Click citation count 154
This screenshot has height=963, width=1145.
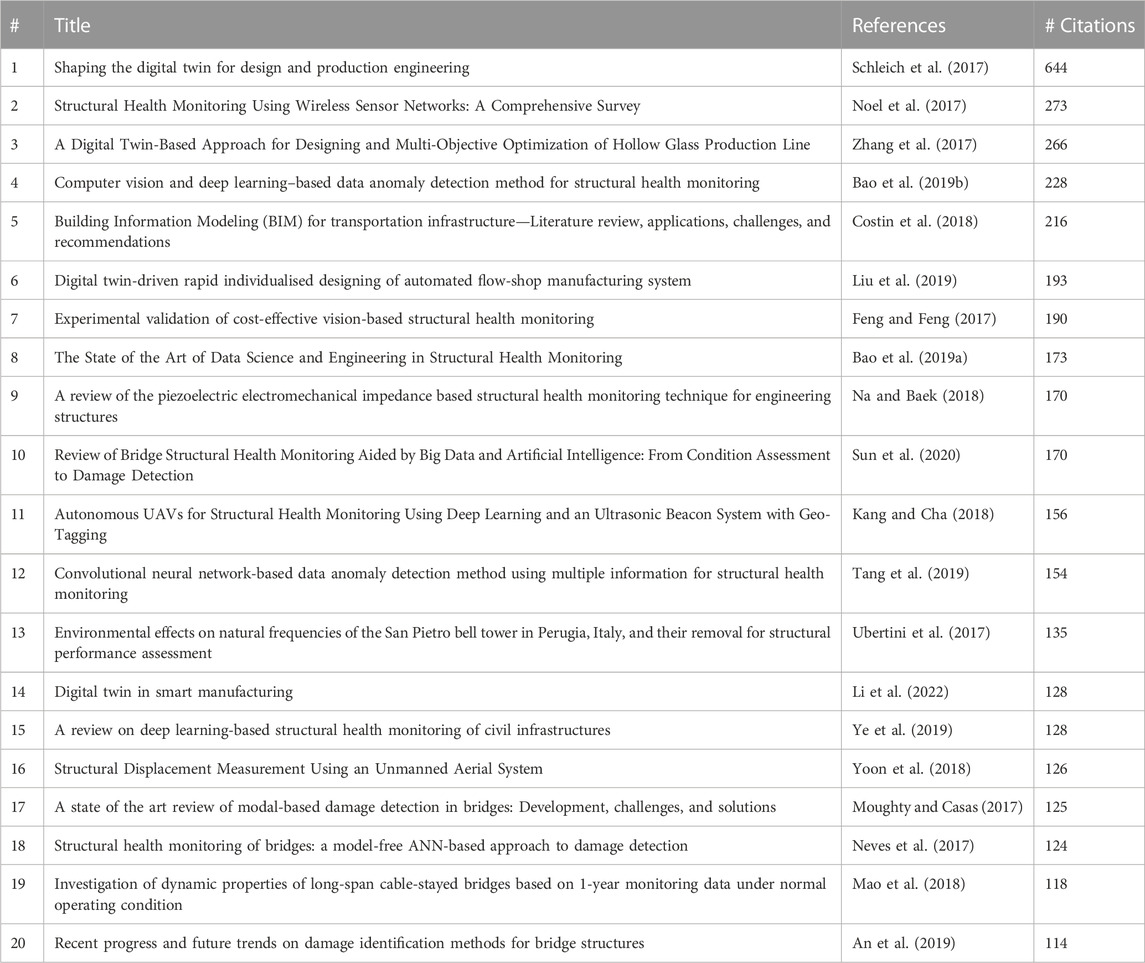click(x=1056, y=573)
